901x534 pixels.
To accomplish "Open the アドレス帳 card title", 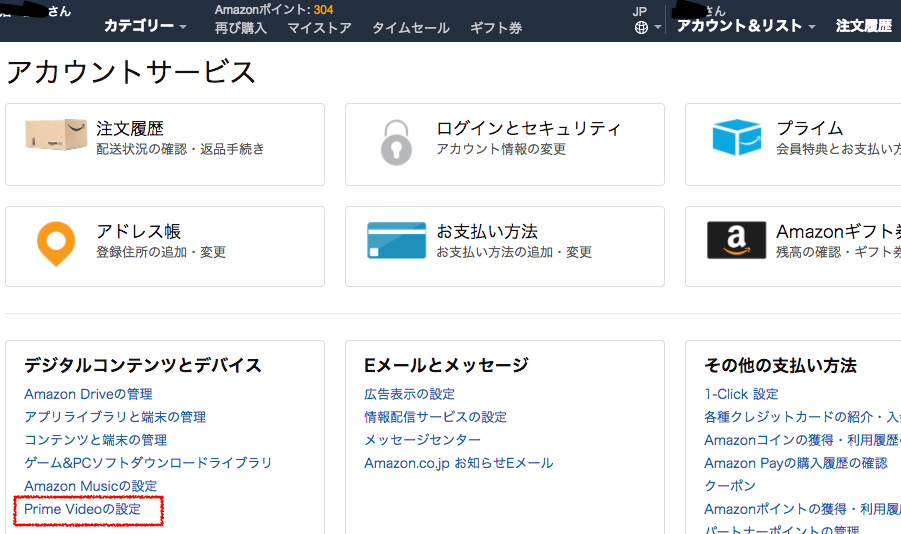I will (138, 232).
